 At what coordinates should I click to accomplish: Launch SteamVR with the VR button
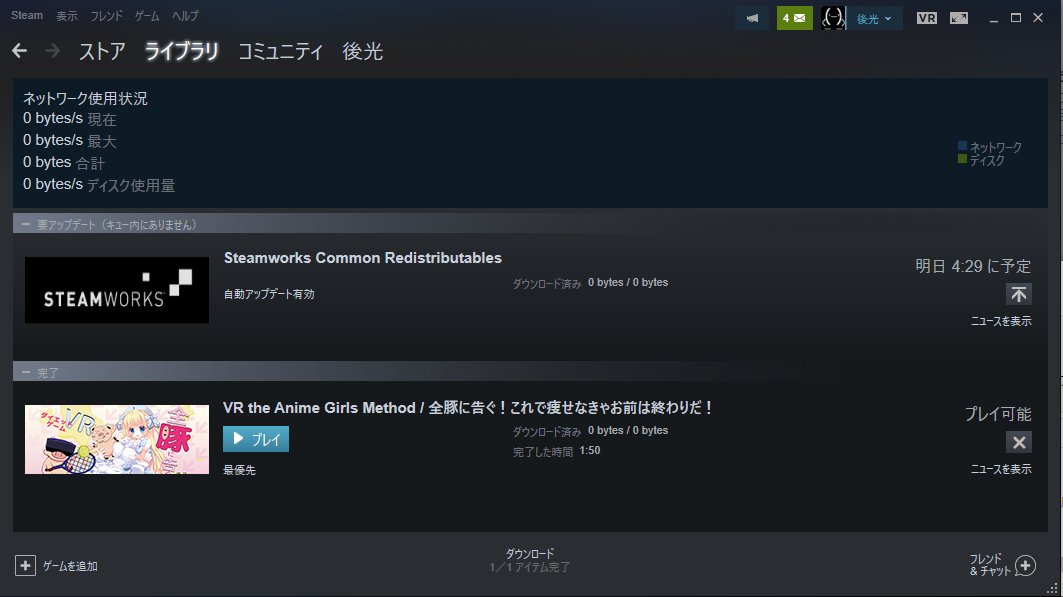(926, 18)
